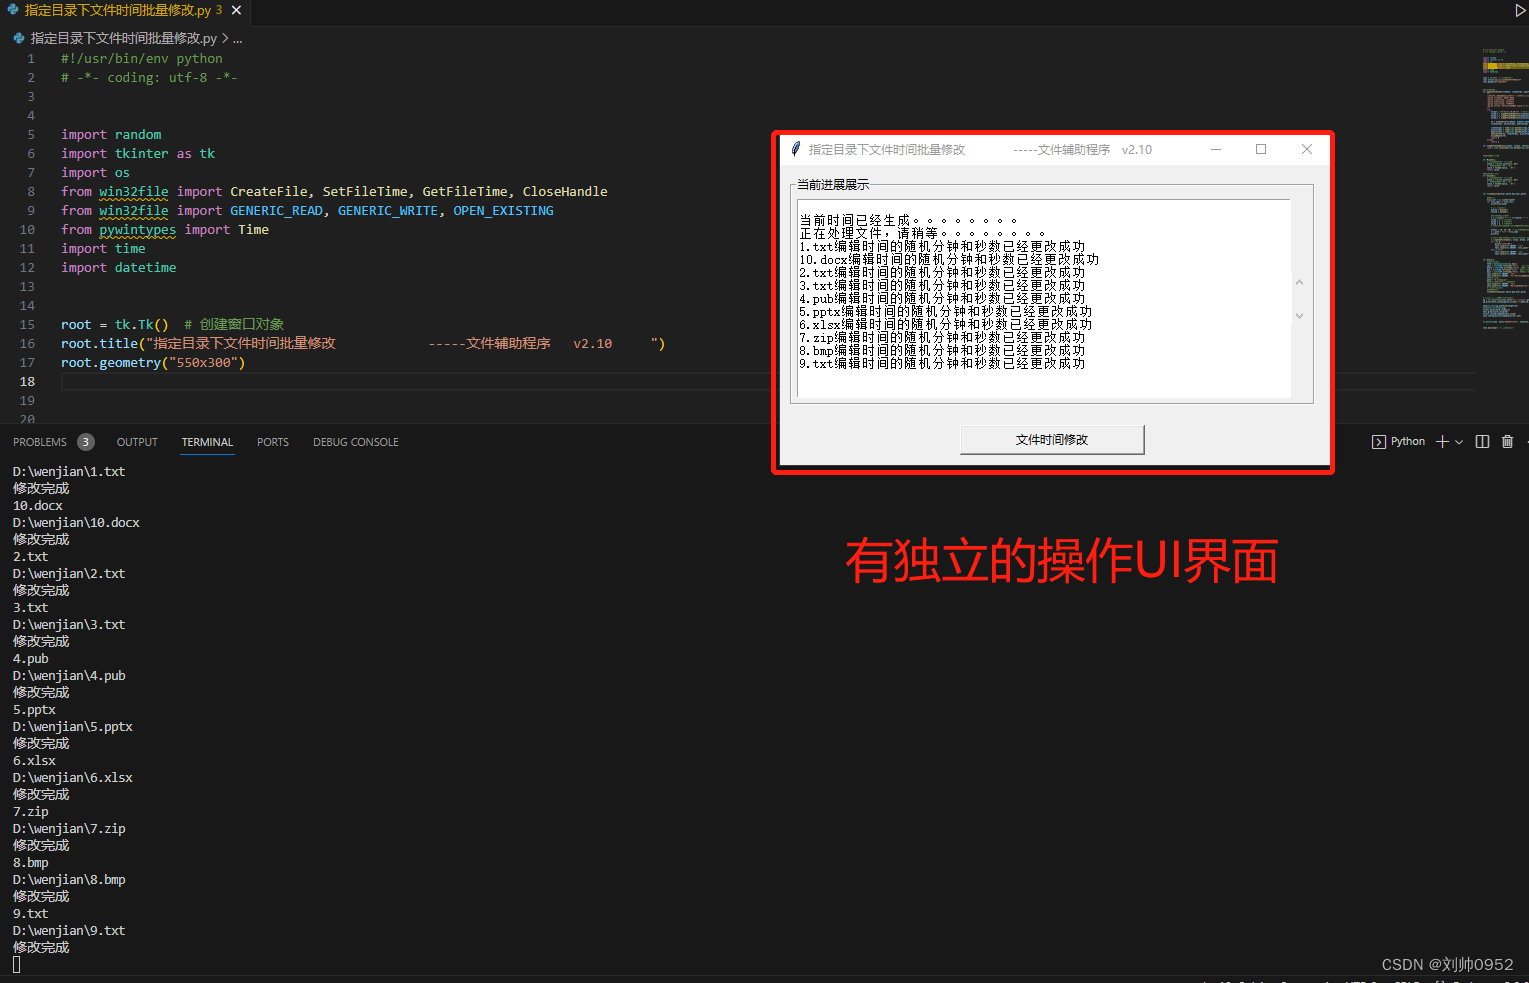
Task: Click pywintypes import on line 10
Action: point(137,229)
